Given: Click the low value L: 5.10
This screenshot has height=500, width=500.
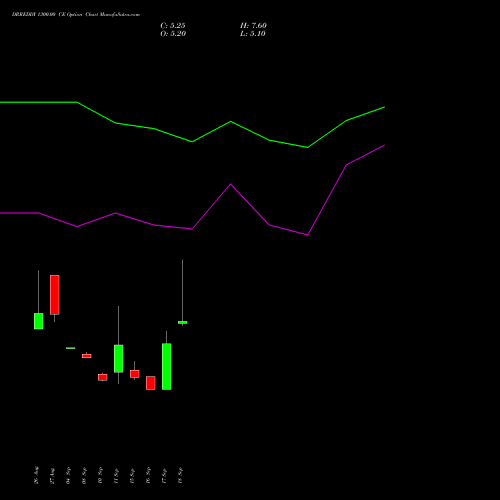Looking at the screenshot, I should 253,34.
